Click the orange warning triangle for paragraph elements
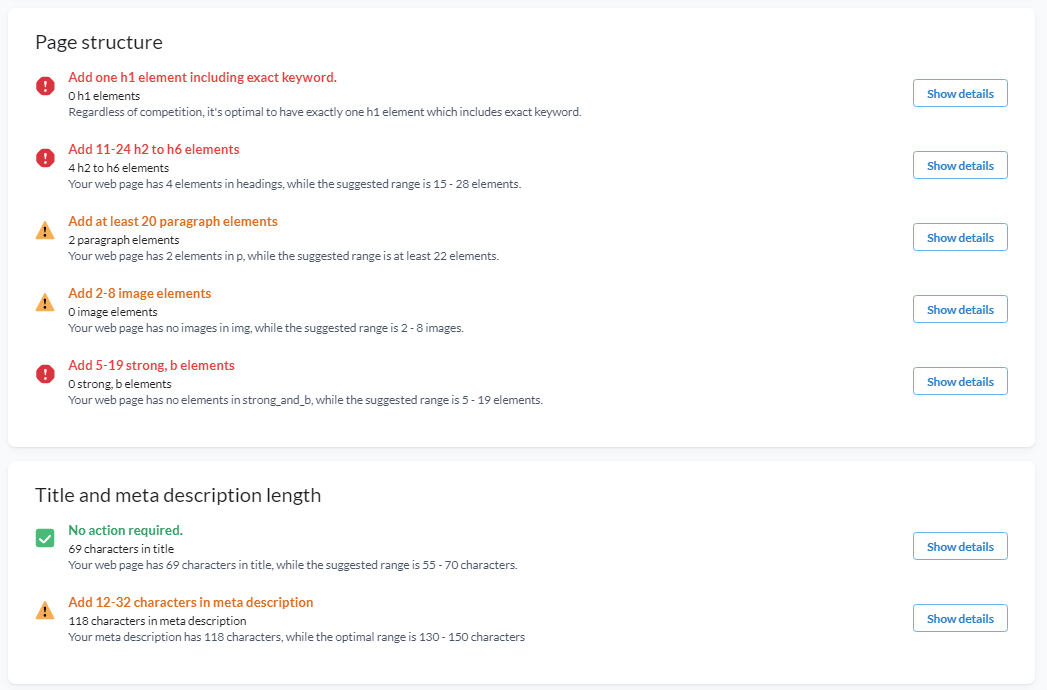The height and width of the screenshot is (690, 1047). (x=45, y=230)
